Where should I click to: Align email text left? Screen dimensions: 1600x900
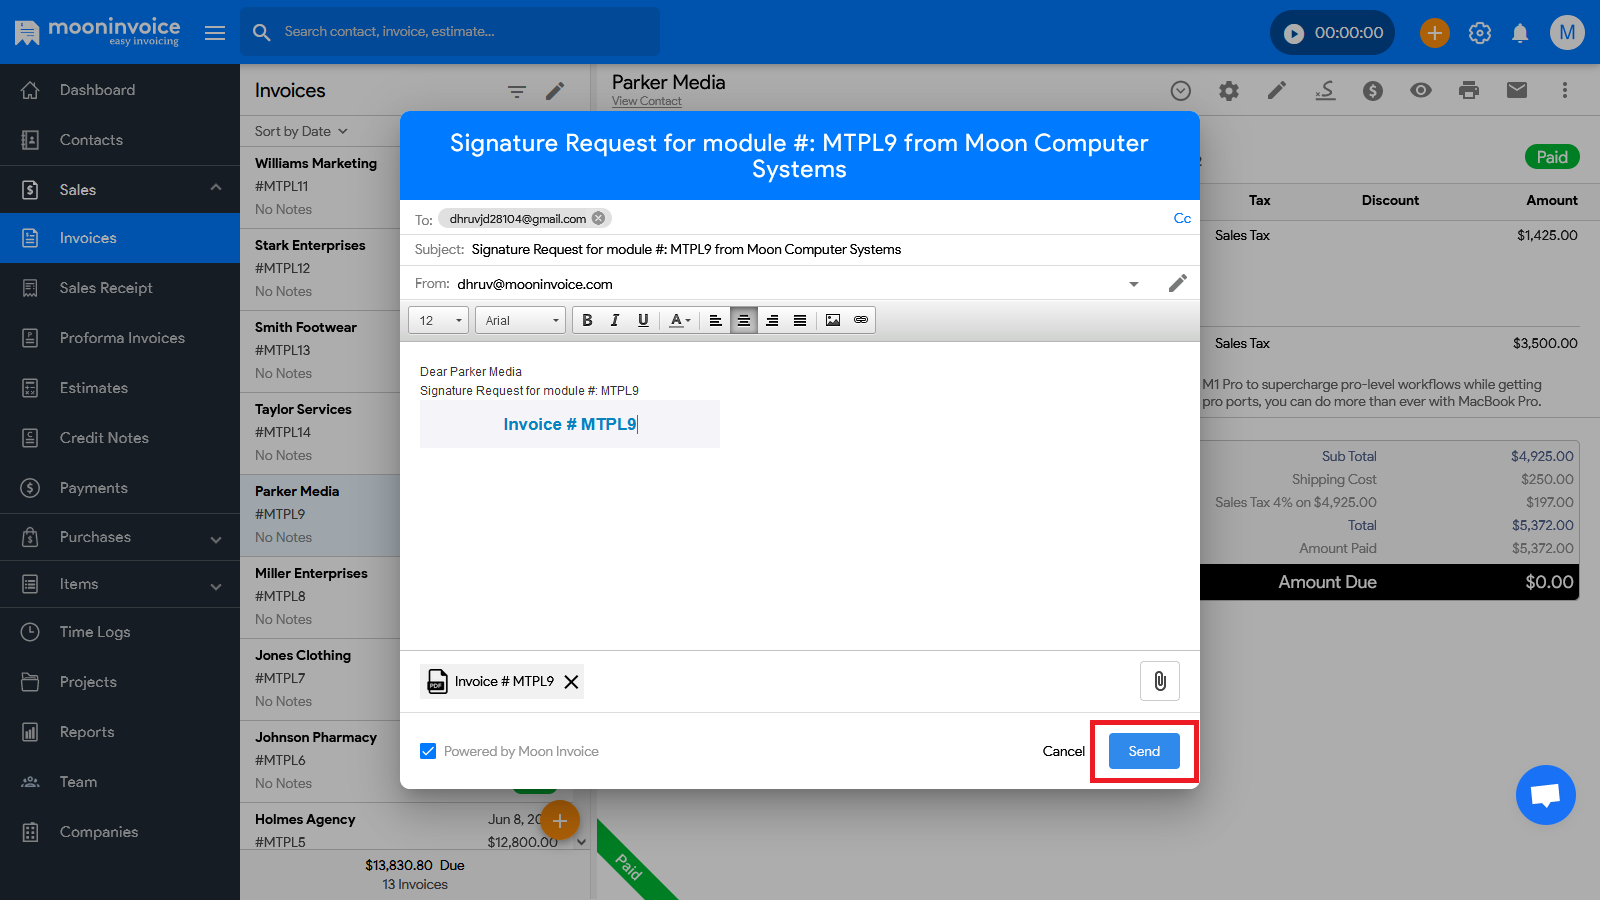(716, 320)
